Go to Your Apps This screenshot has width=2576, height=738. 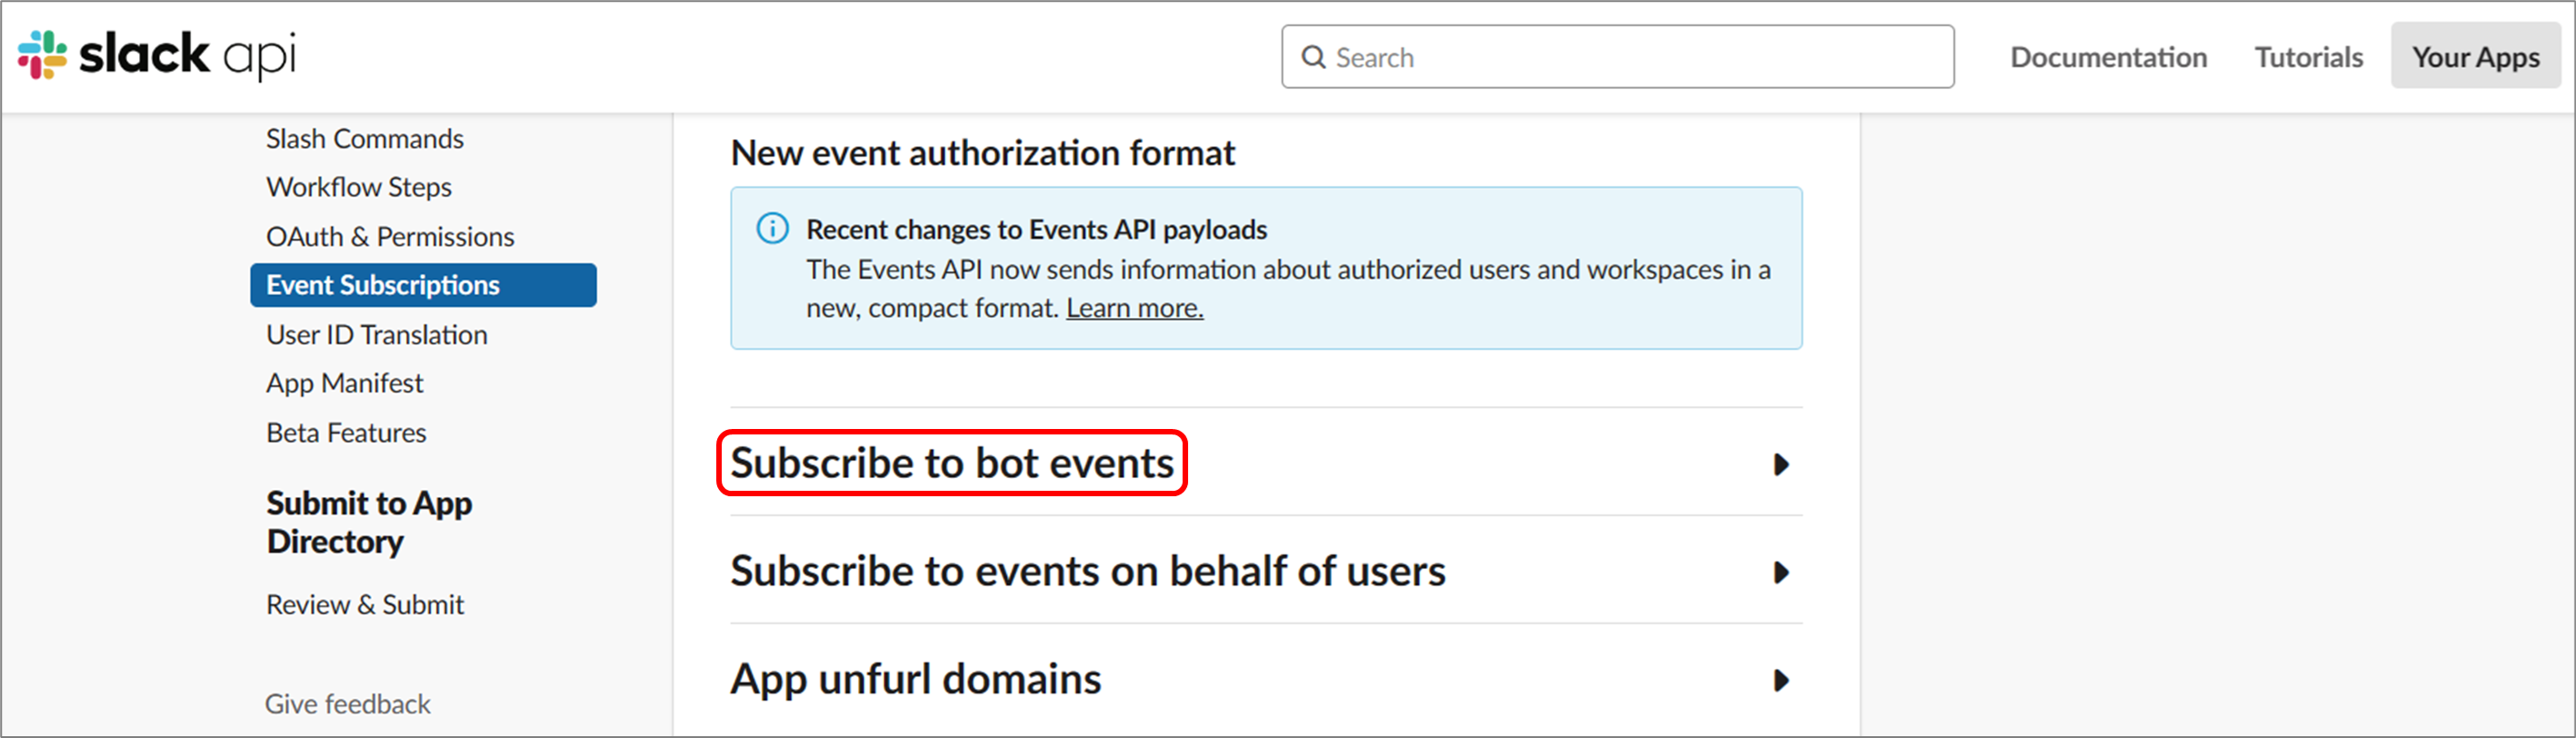pyautogui.click(x=2475, y=57)
